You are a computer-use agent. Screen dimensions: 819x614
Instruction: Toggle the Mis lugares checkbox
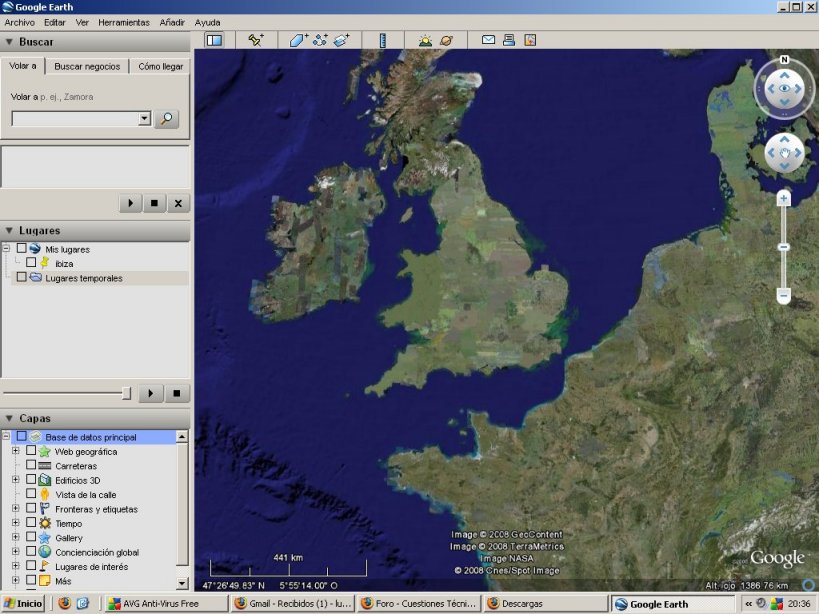(x=21, y=248)
